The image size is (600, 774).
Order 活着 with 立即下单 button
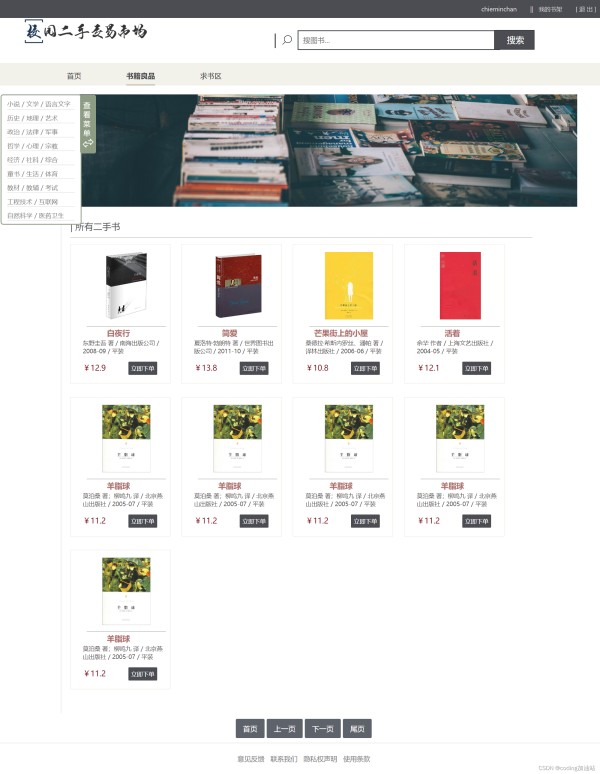tap(477, 368)
